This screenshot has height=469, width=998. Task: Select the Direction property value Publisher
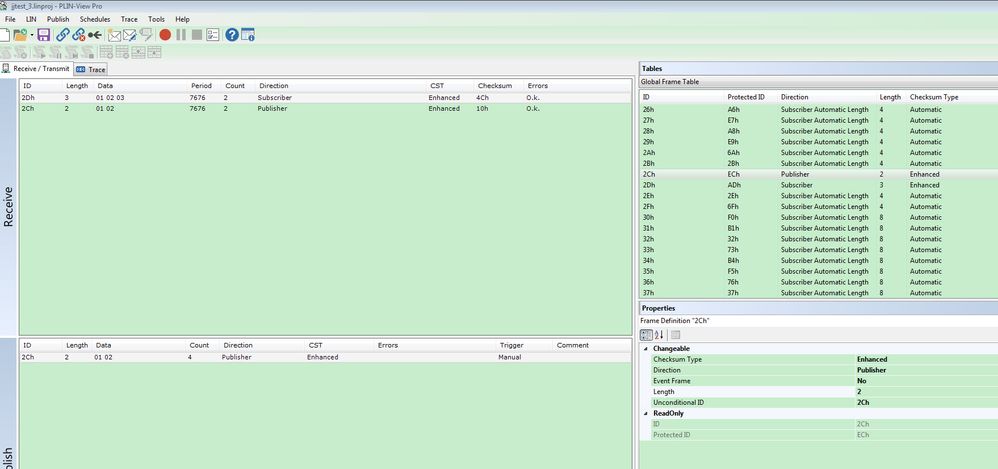point(871,370)
